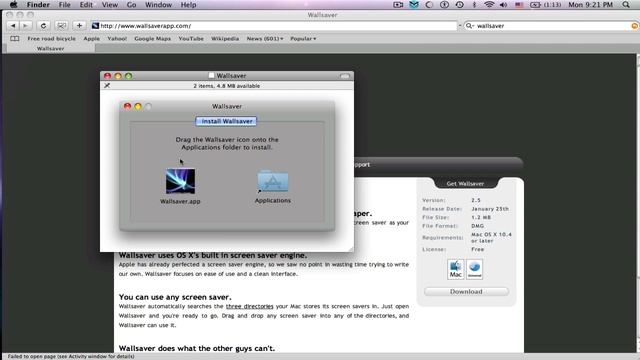Click the Bluetooth menu bar icon
This screenshot has width=640, height=360.
(x=474, y=5)
